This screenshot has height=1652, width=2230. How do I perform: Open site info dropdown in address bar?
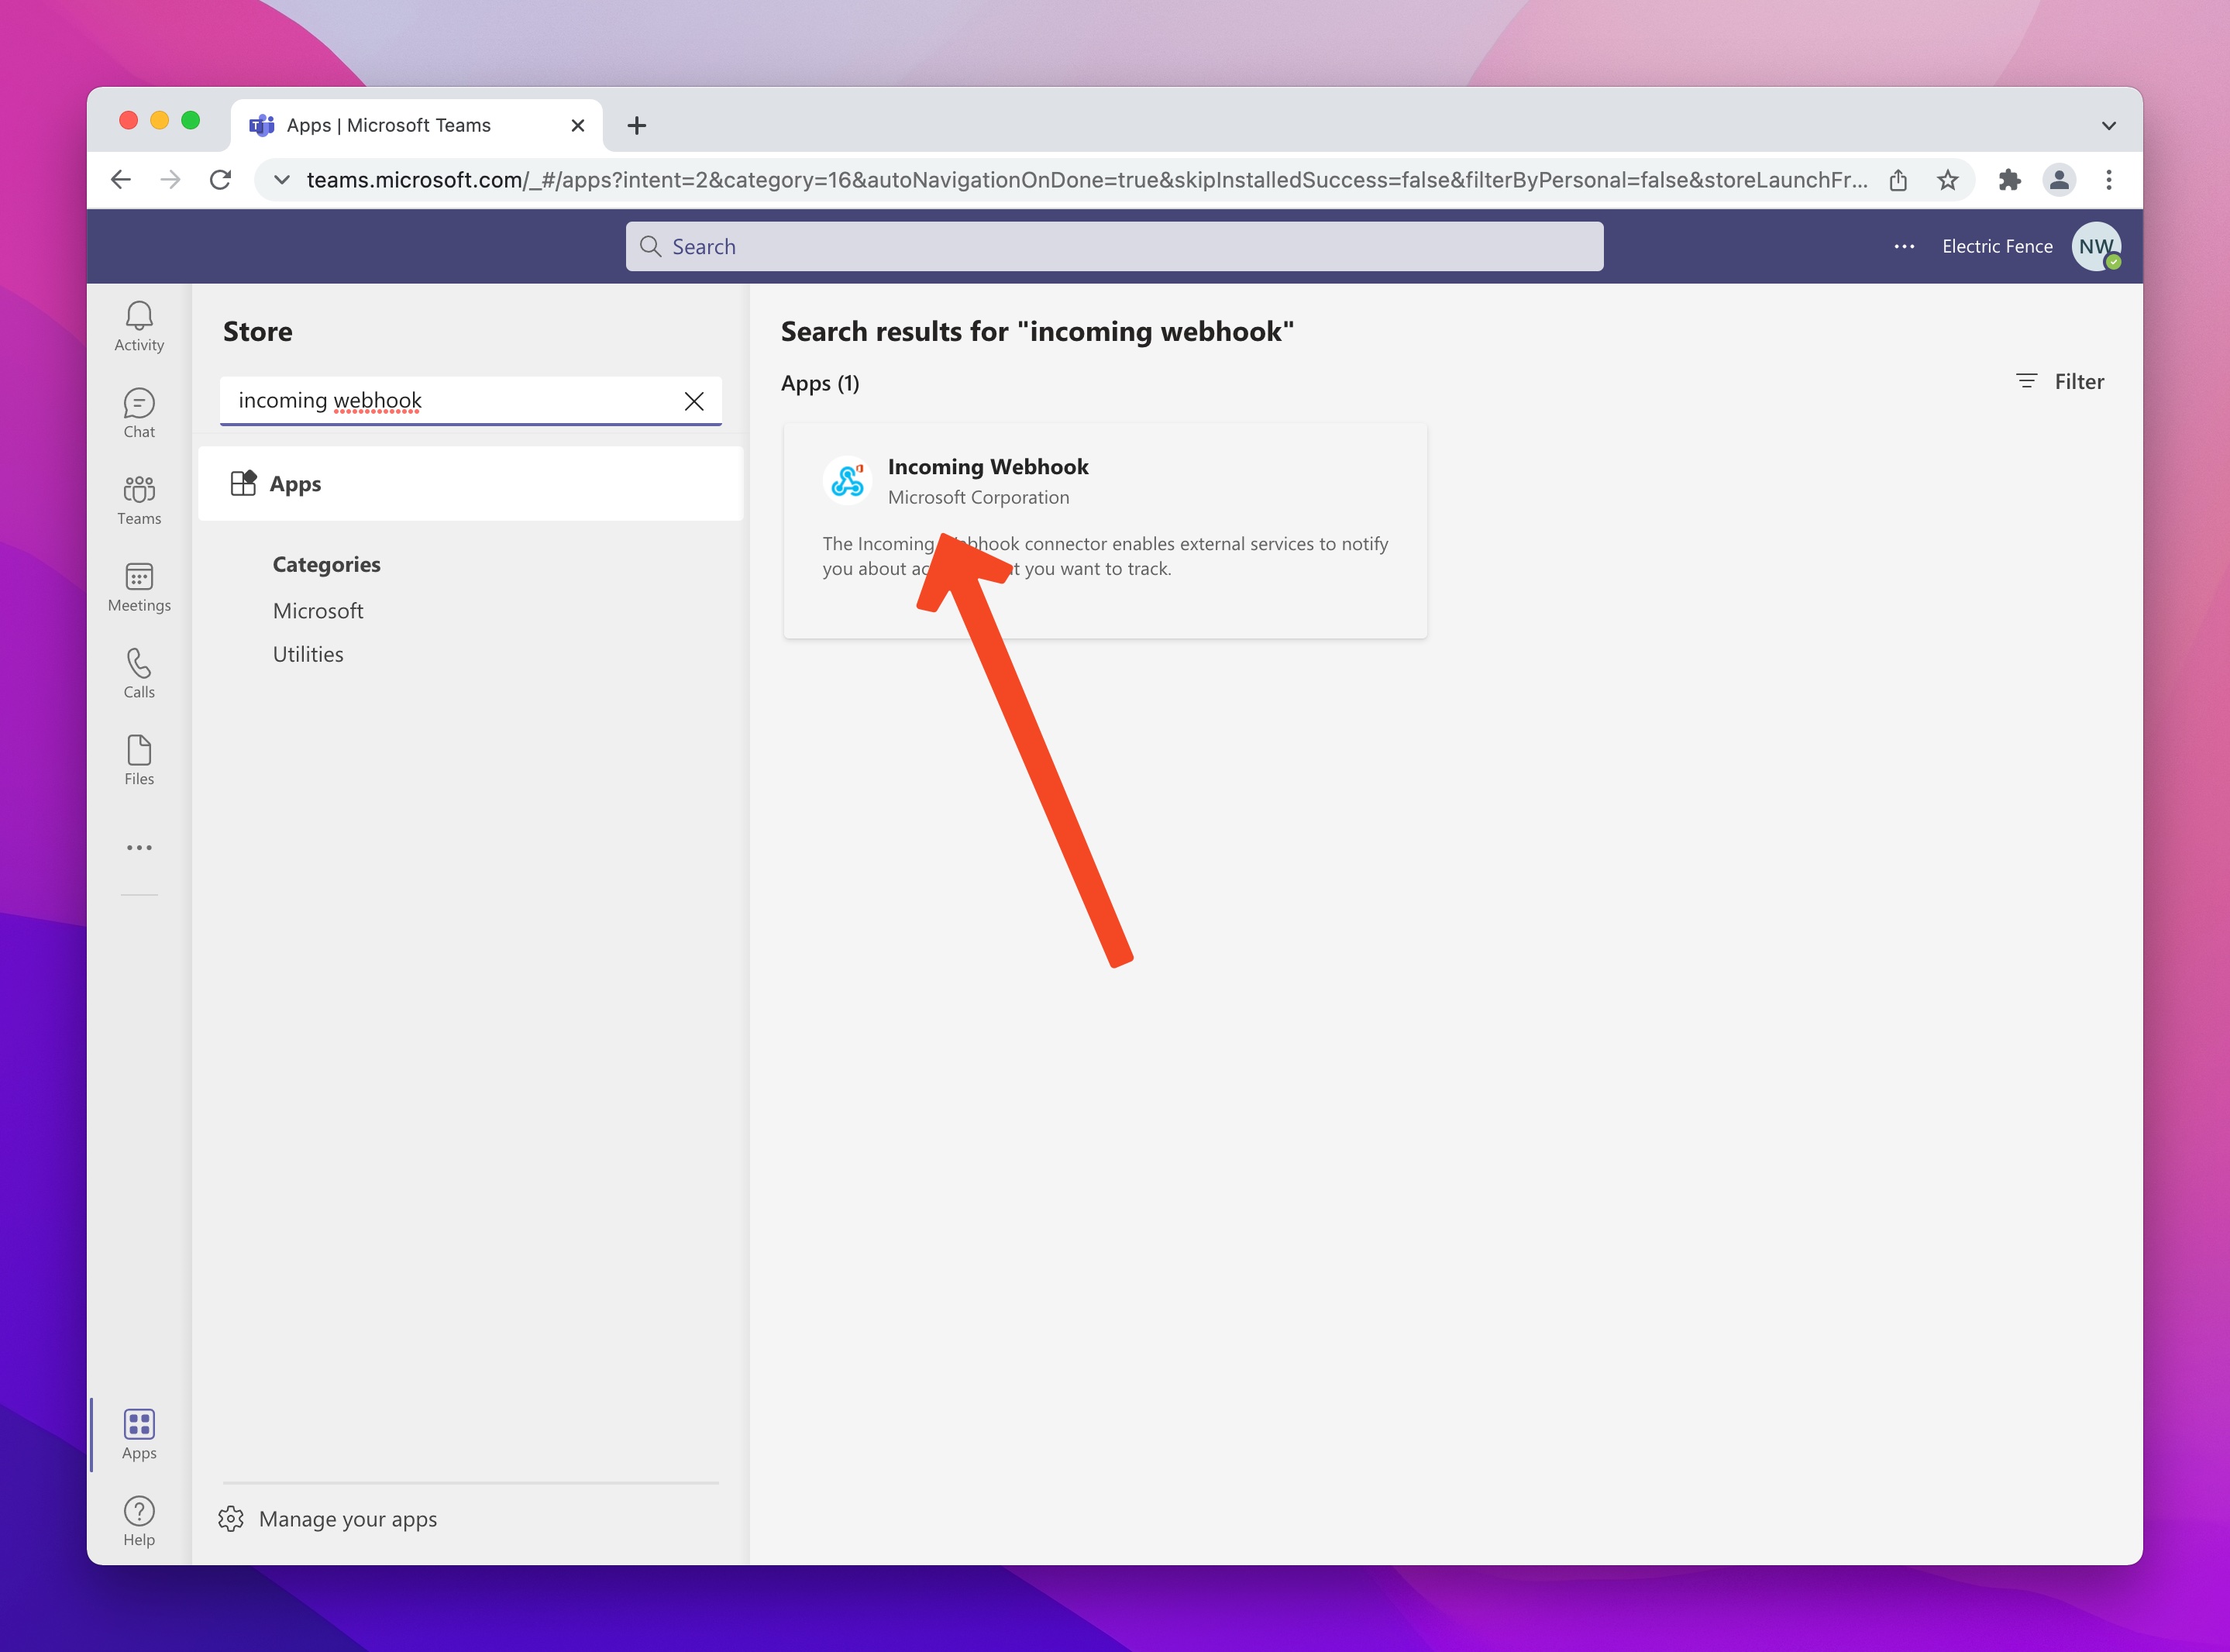tap(282, 180)
